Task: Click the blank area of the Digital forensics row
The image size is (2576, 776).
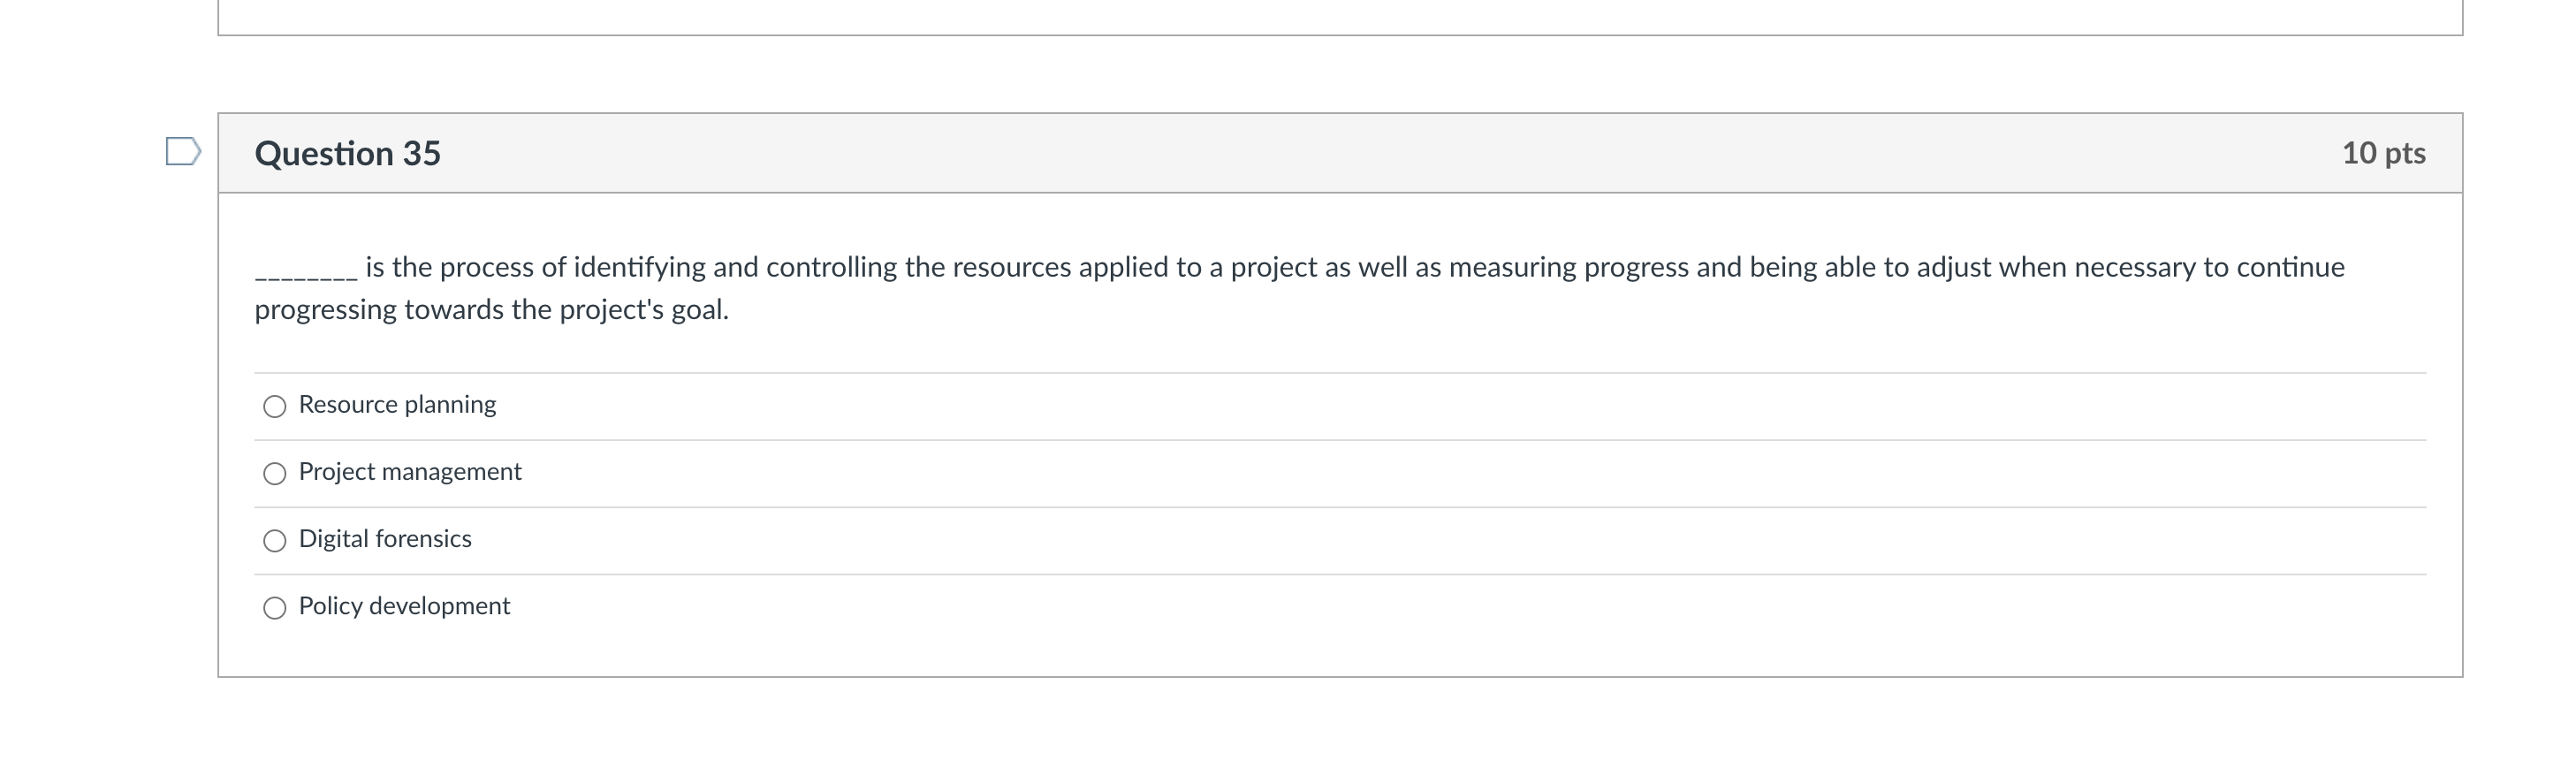Action: [1400, 540]
